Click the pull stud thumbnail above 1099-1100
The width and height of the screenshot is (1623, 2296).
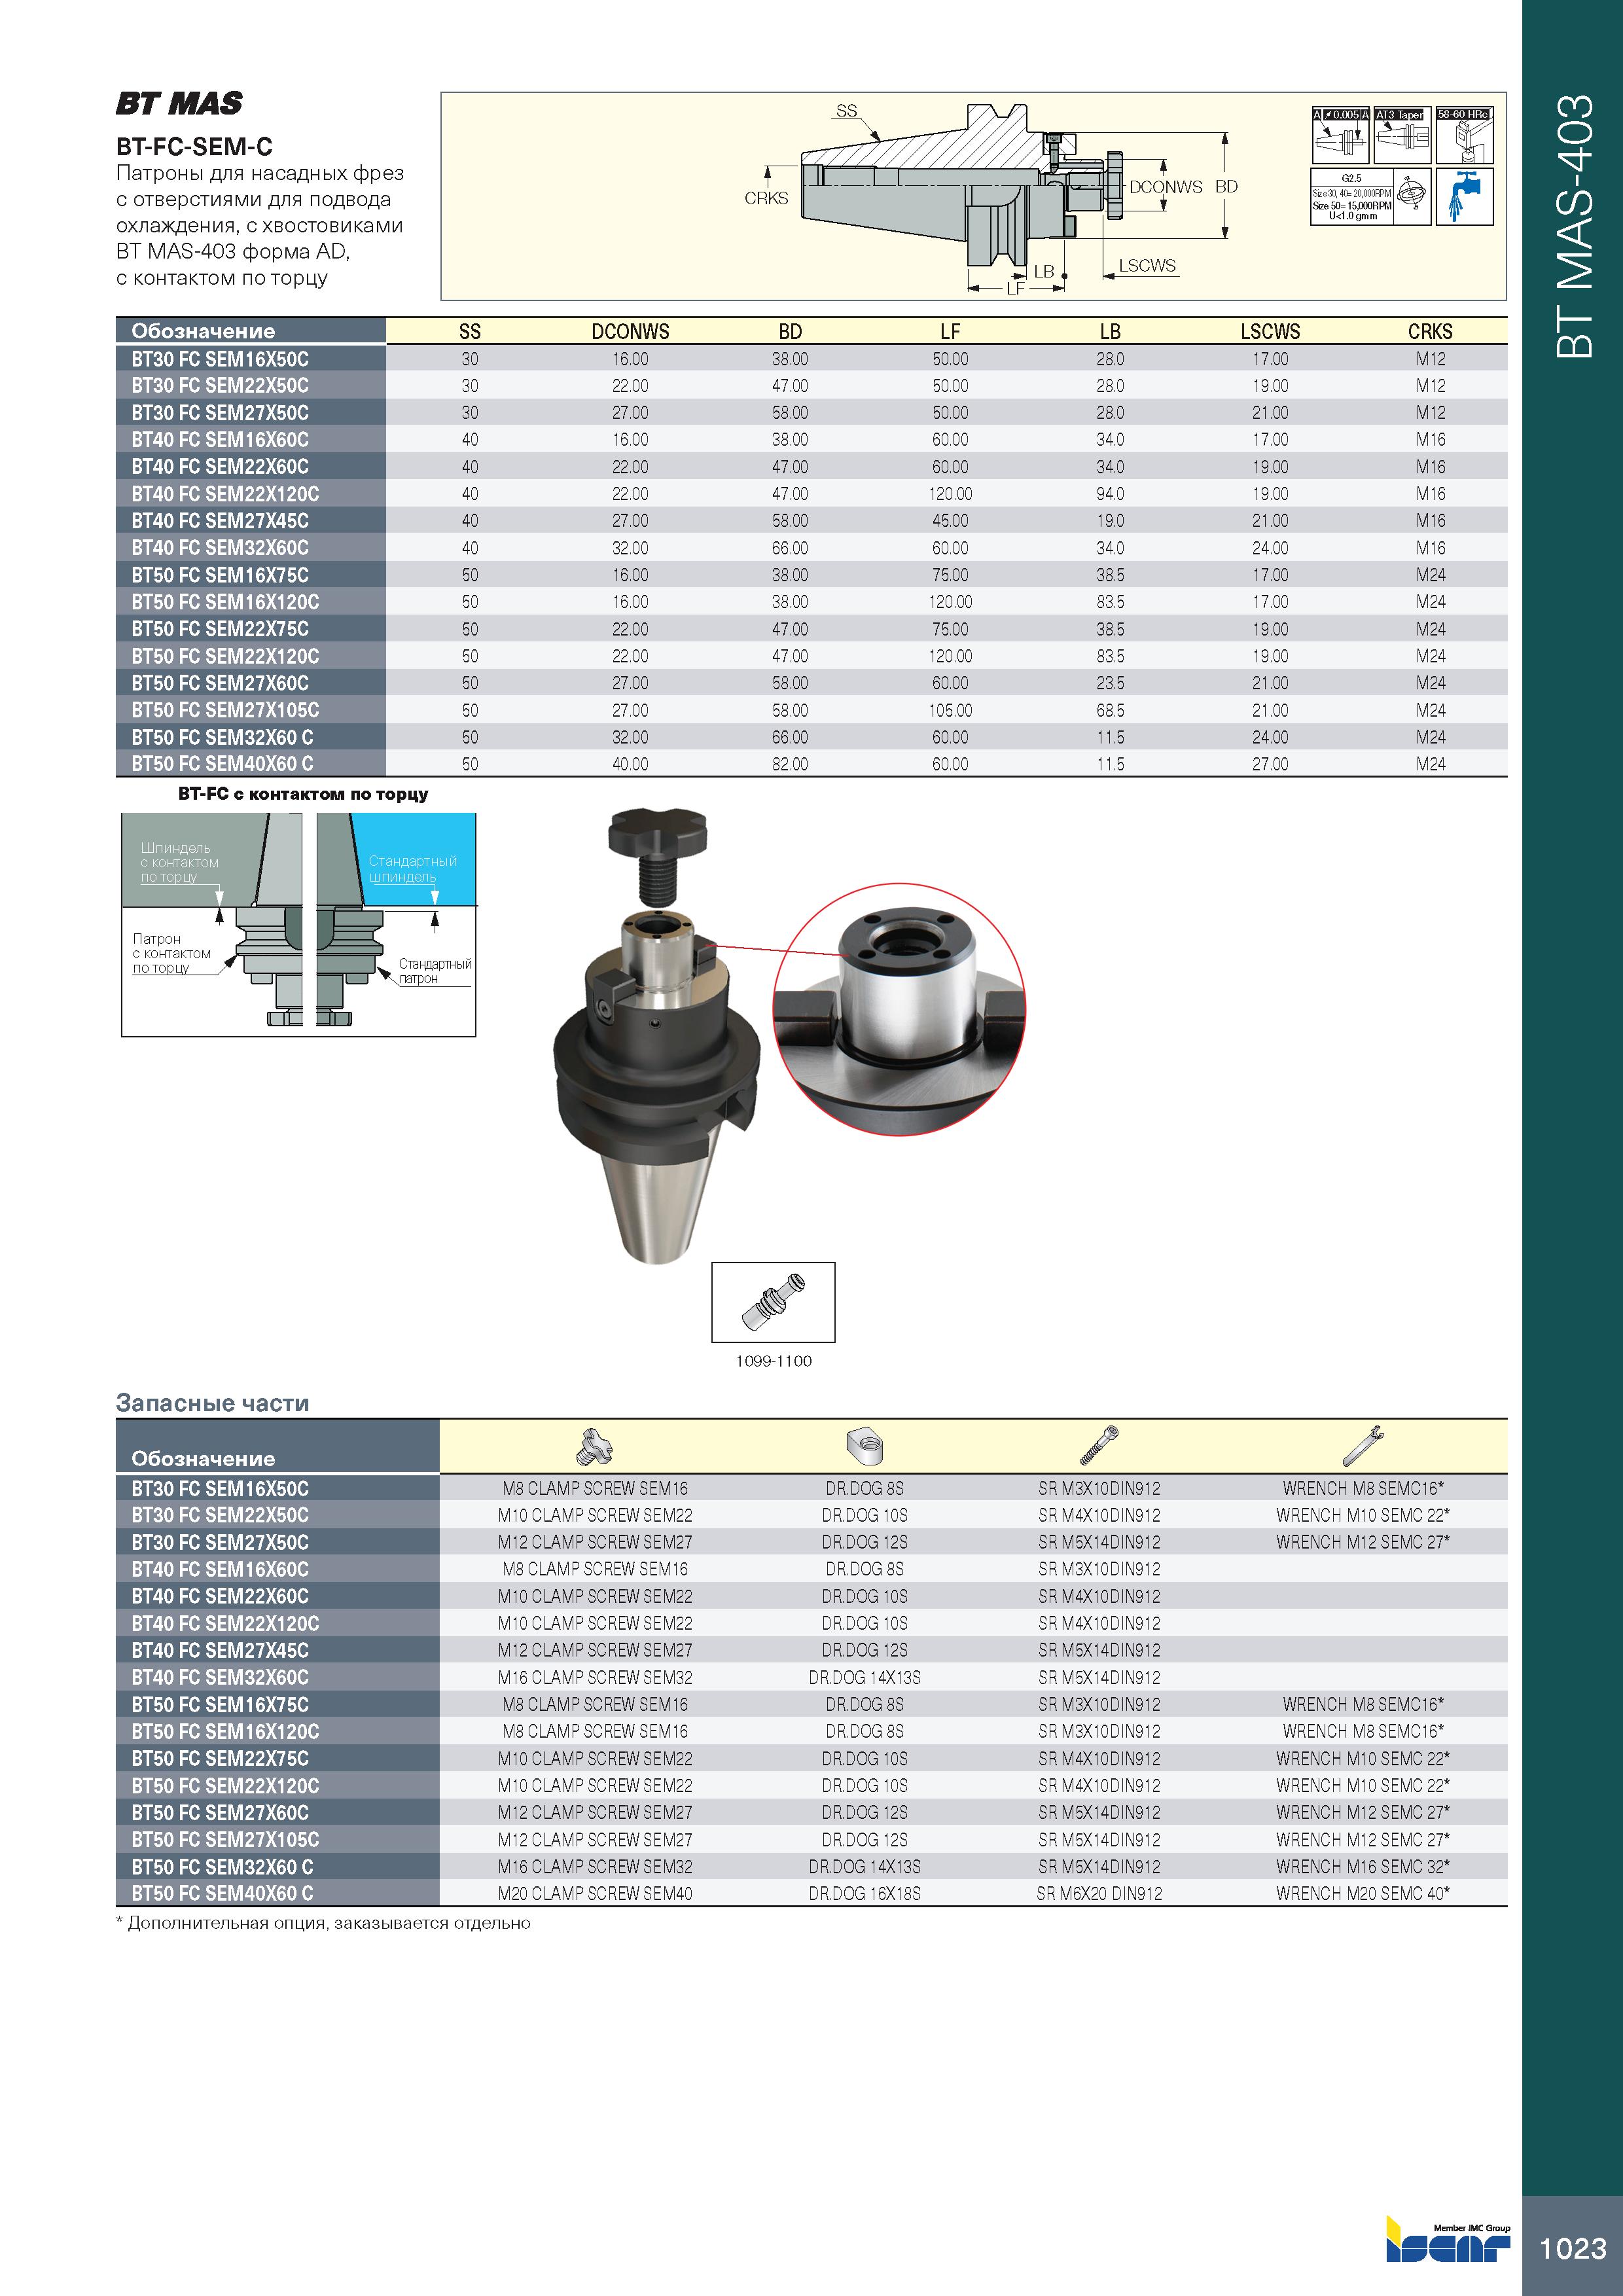pyautogui.click(x=773, y=1302)
